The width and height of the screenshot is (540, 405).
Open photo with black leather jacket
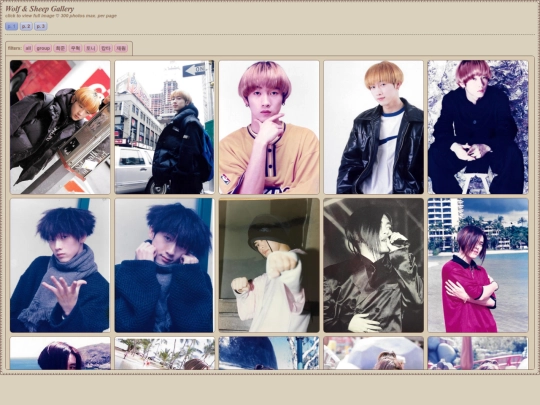(374, 127)
